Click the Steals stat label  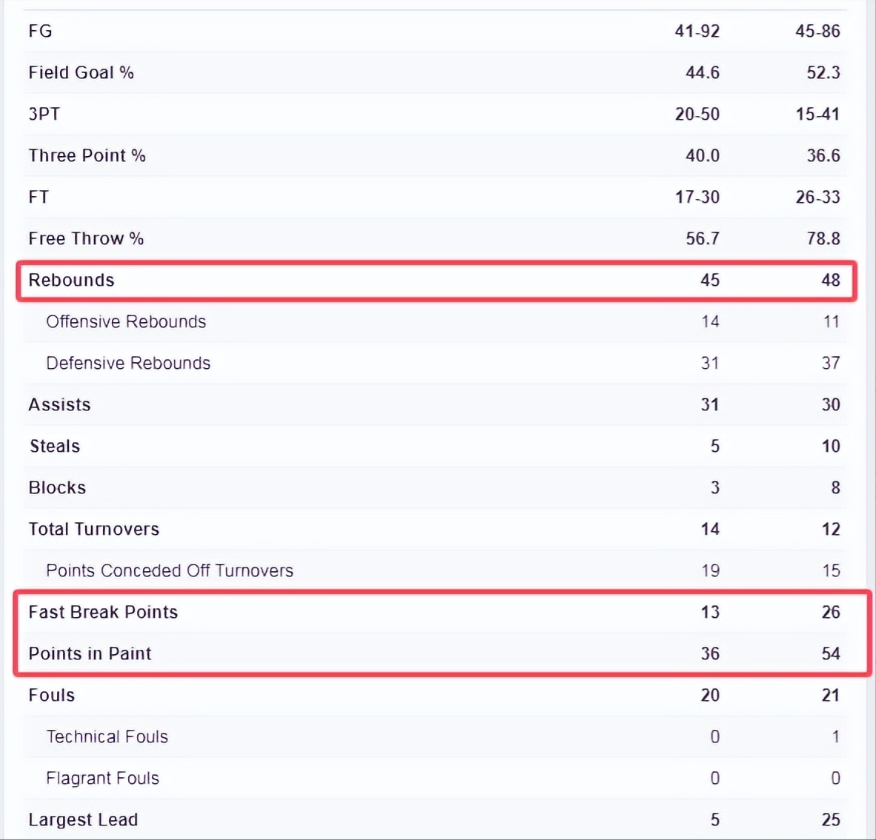[x=54, y=446]
